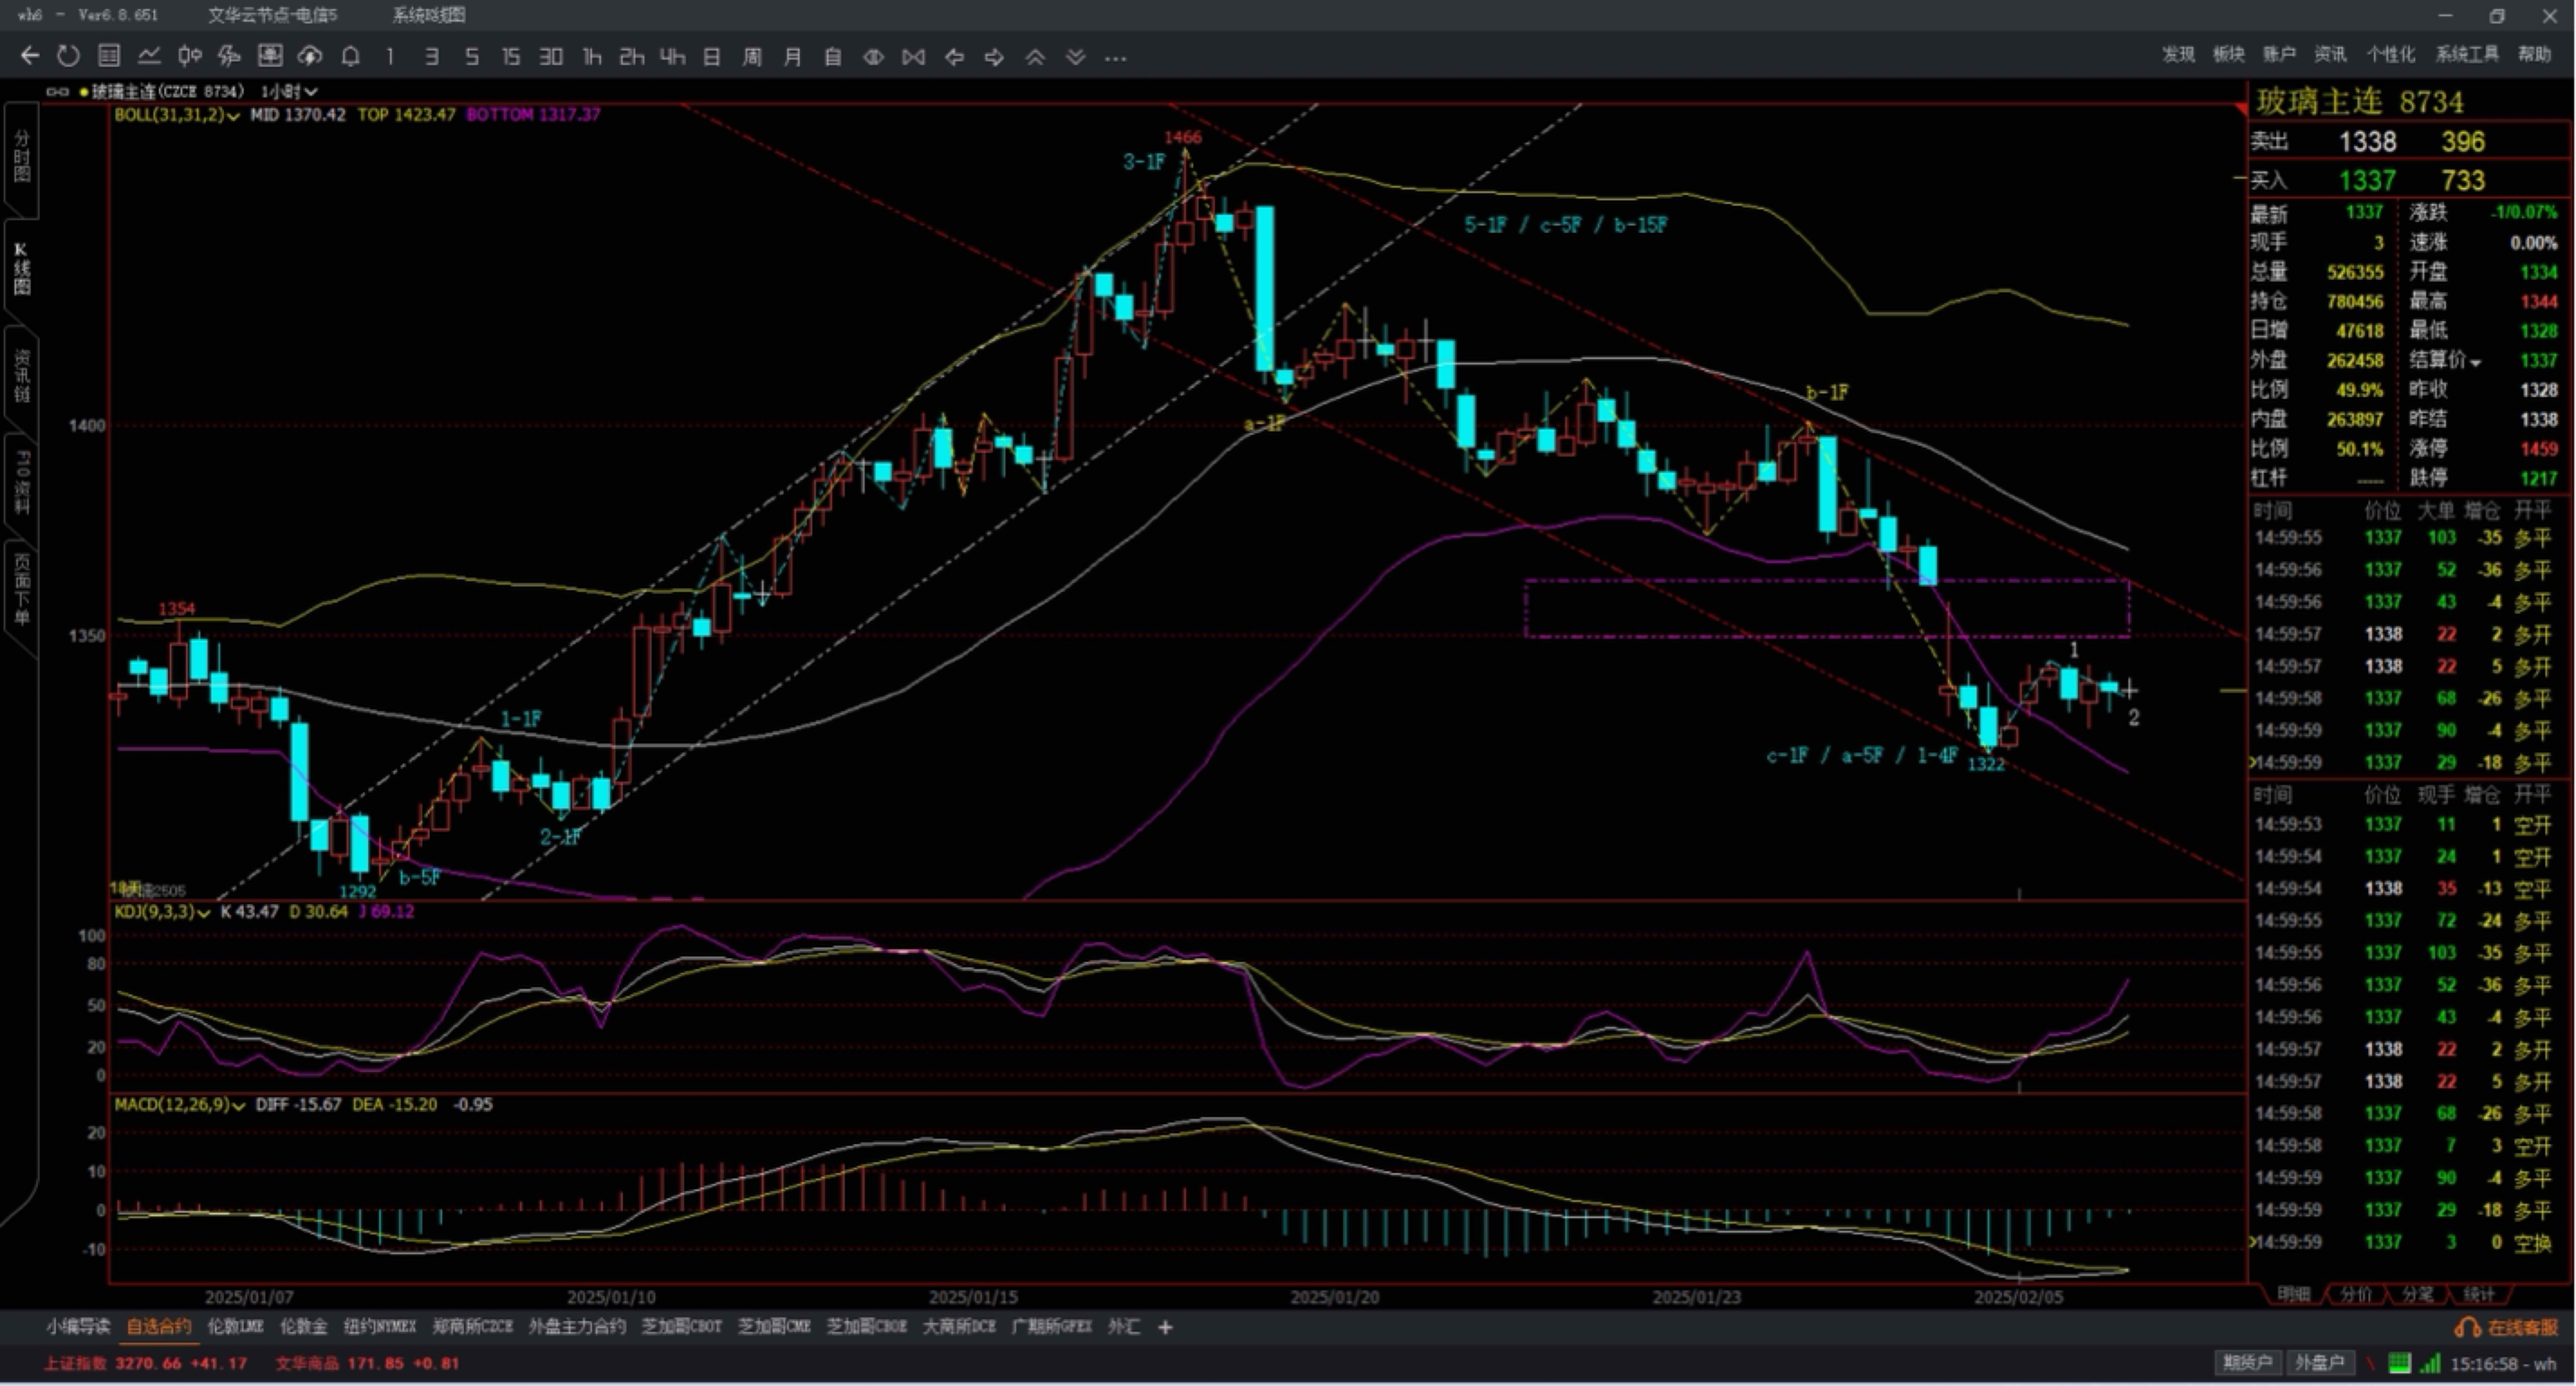Click the alert bell icon
The image size is (2576, 1386).
coord(350,56)
